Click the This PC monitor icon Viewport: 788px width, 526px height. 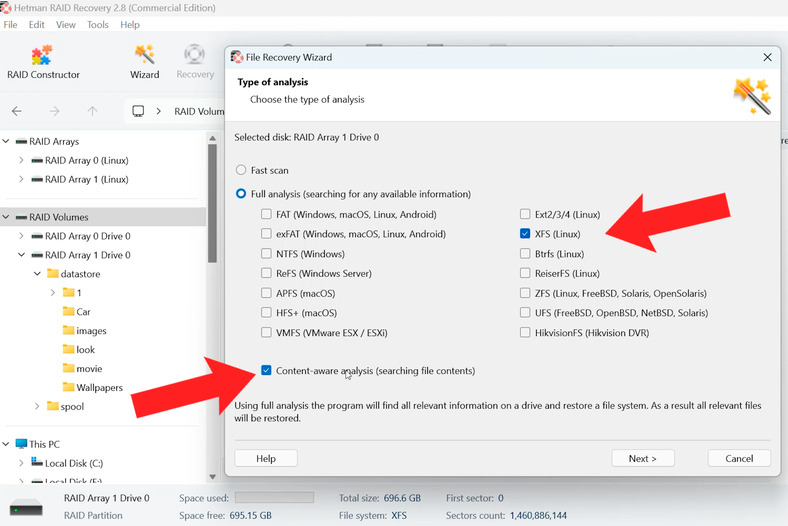21,444
